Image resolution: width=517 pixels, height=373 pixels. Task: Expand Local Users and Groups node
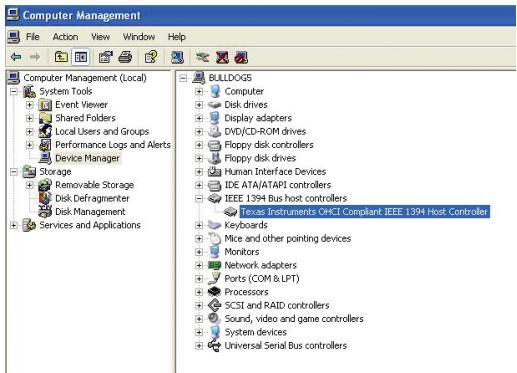pos(30,132)
